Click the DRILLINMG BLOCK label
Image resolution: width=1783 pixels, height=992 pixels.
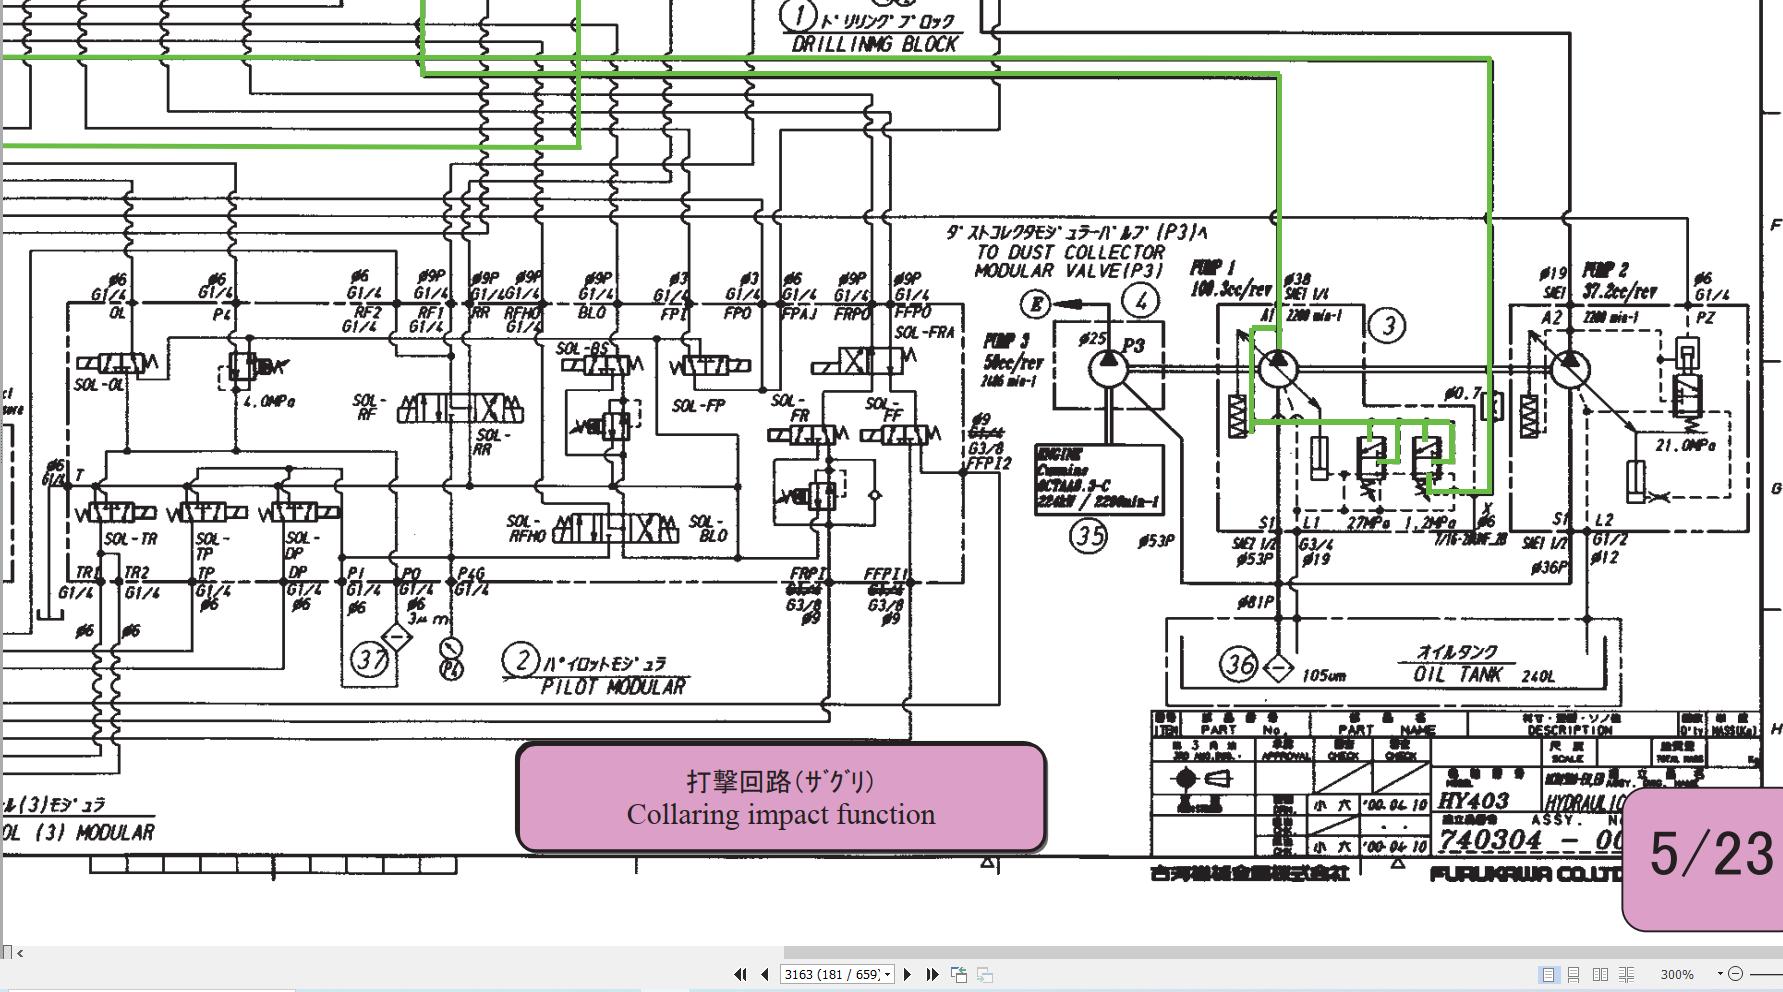point(875,44)
